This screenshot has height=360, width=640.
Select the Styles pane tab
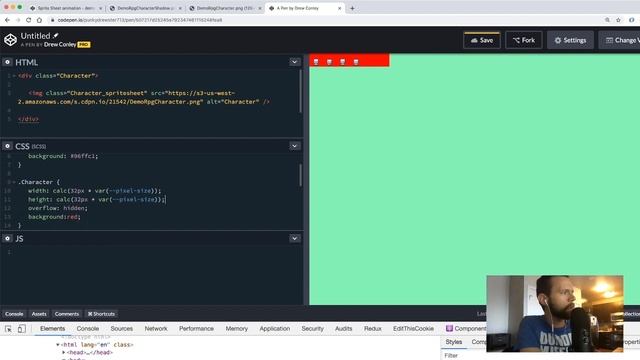pyautogui.click(x=453, y=342)
